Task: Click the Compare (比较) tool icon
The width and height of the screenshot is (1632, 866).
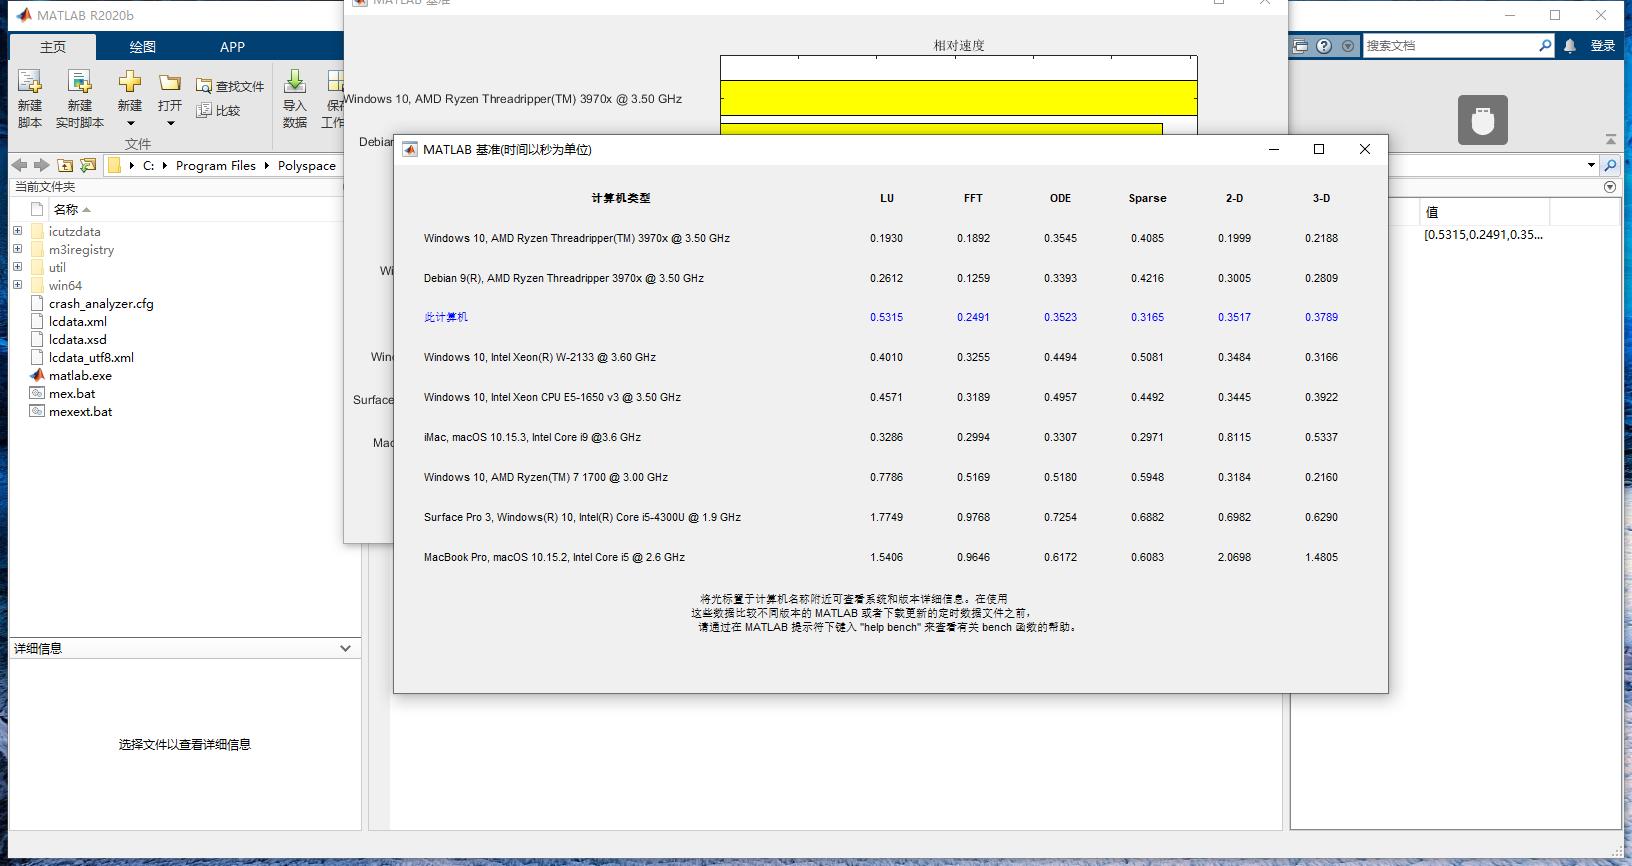Action: [218, 110]
